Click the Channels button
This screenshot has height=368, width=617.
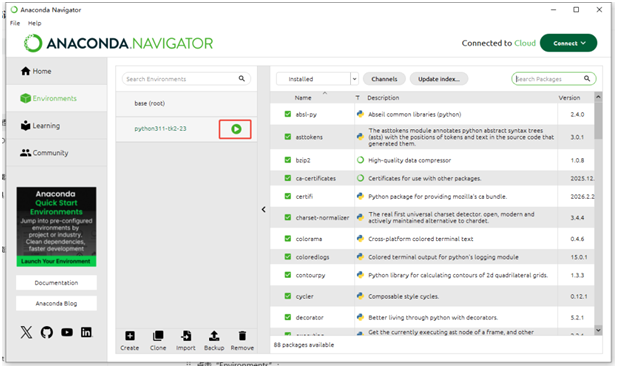point(384,79)
